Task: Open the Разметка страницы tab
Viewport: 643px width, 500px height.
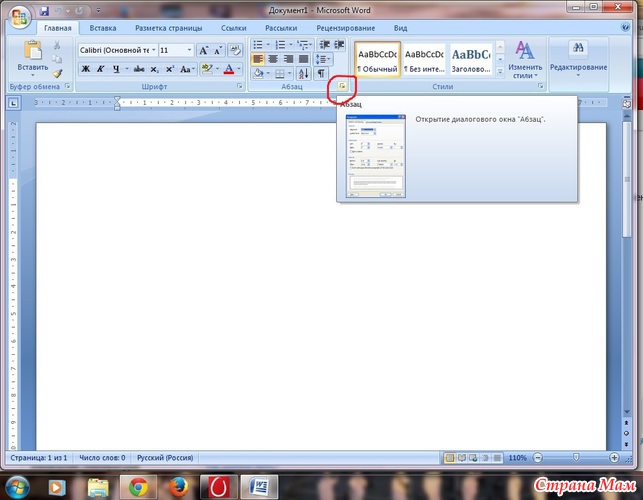Action: (169, 28)
